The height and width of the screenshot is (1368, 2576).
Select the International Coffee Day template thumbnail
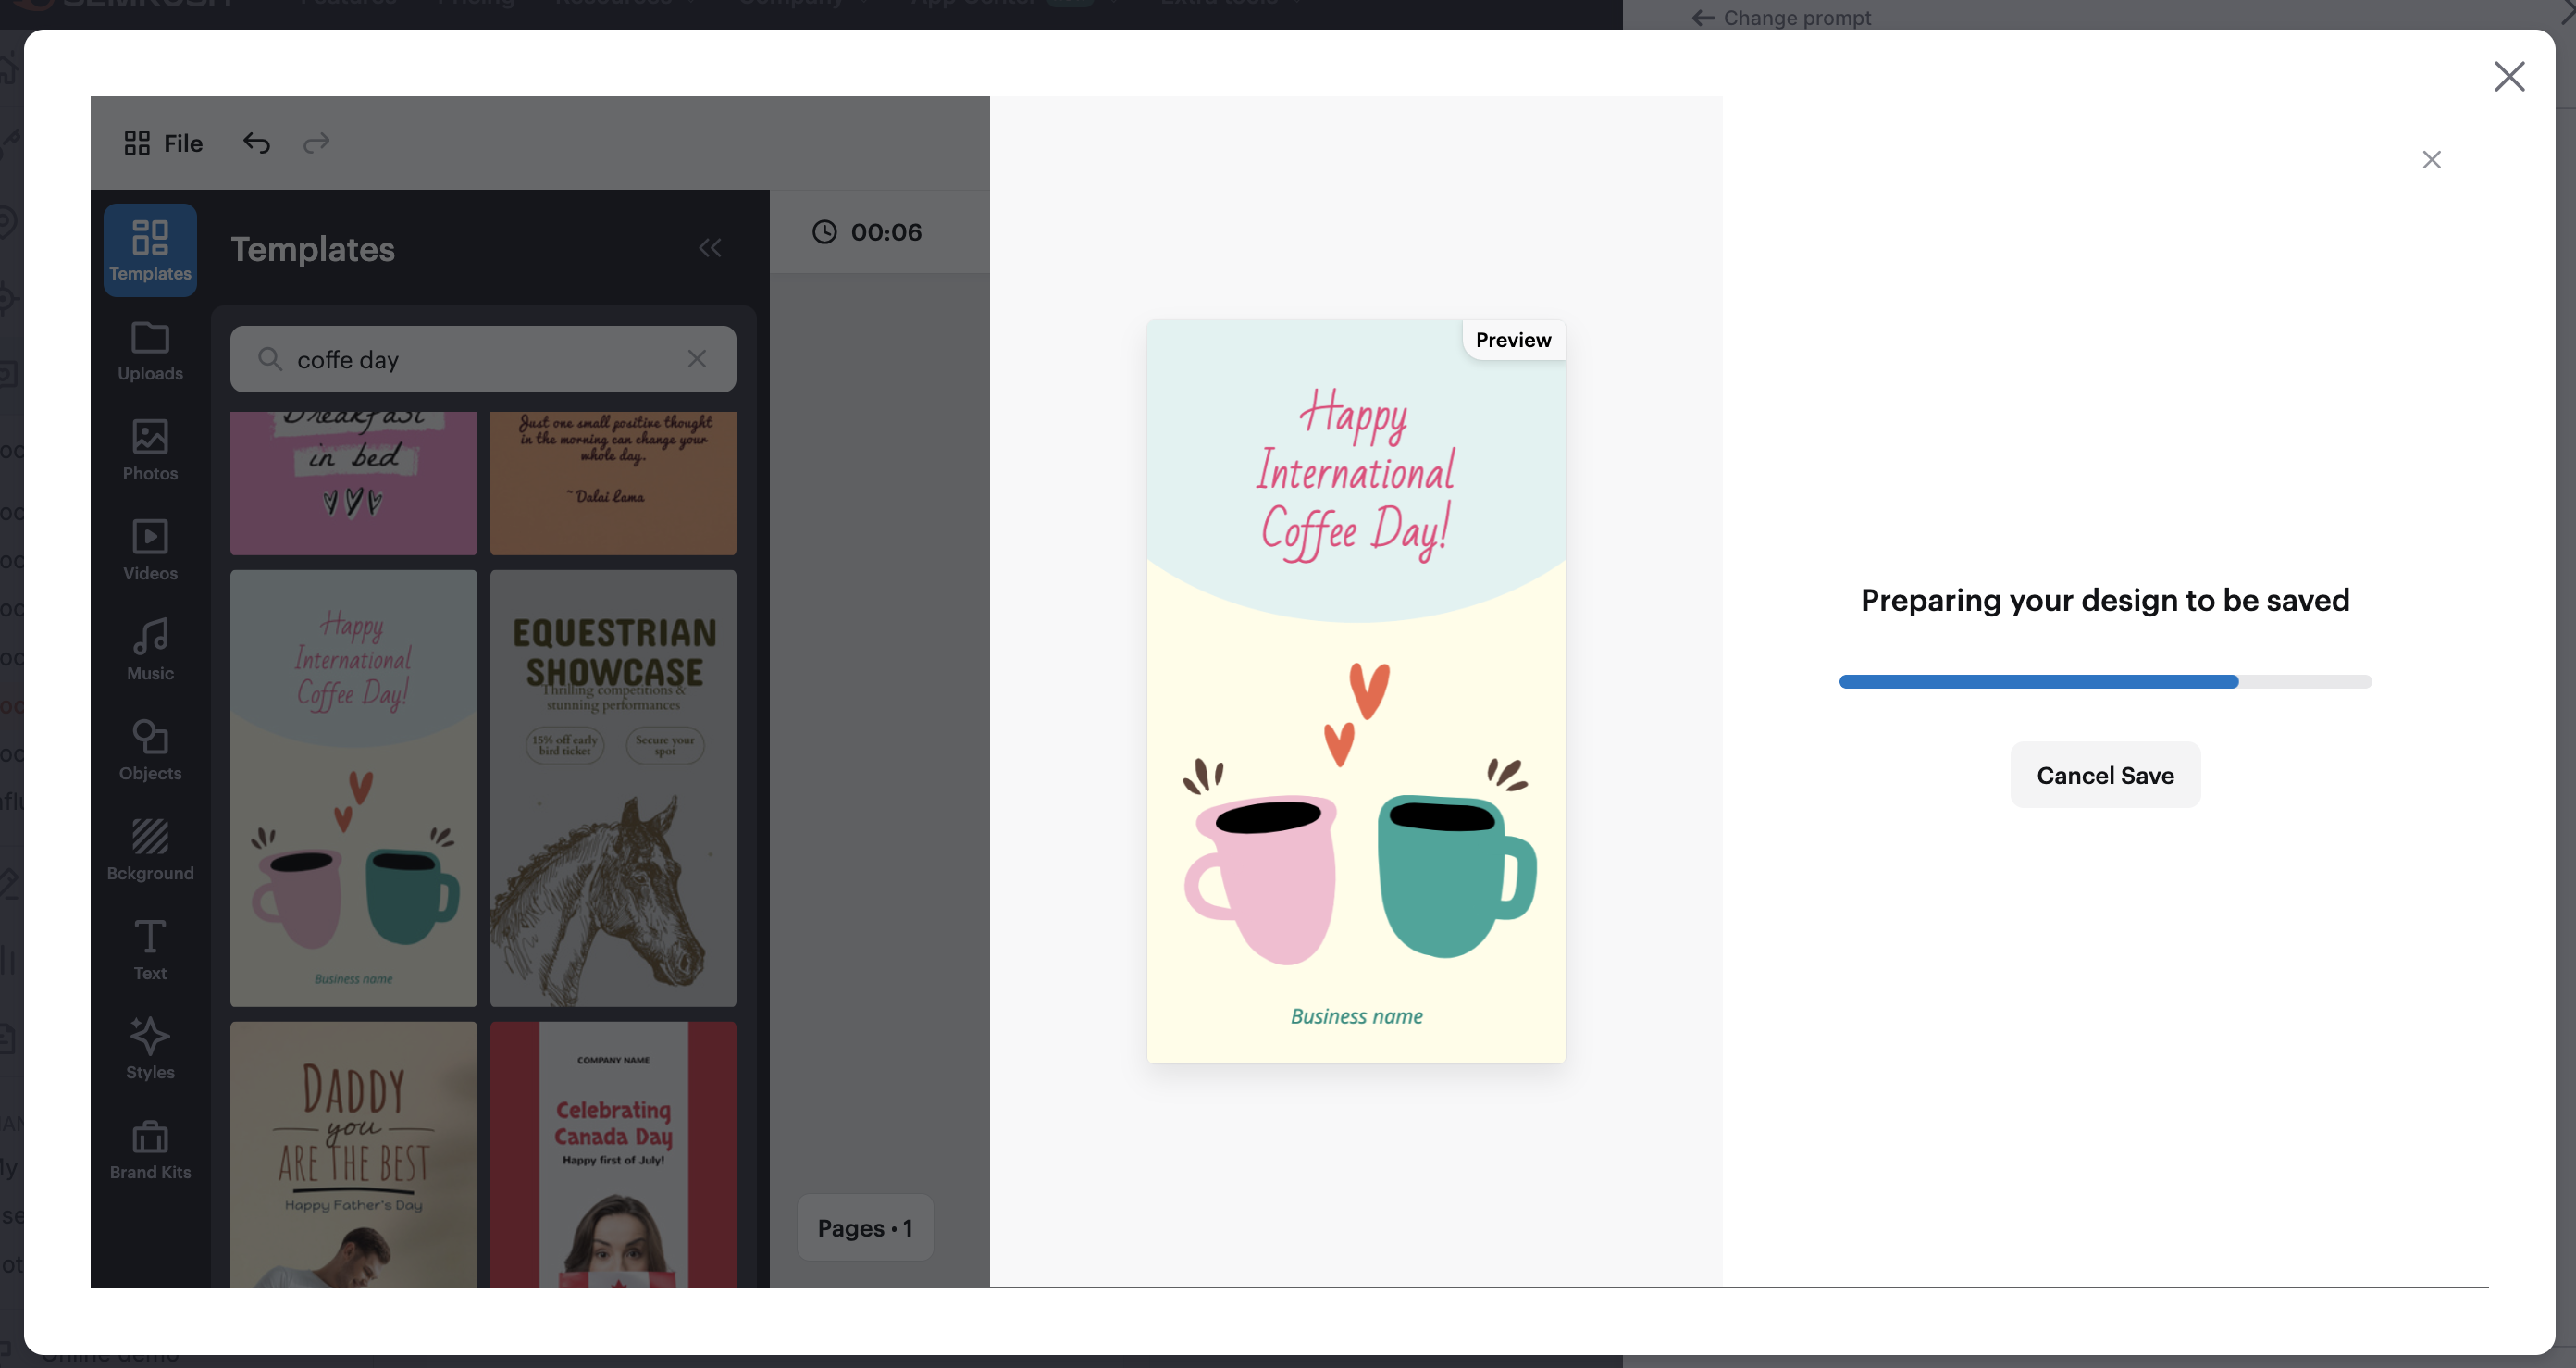click(353, 788)
